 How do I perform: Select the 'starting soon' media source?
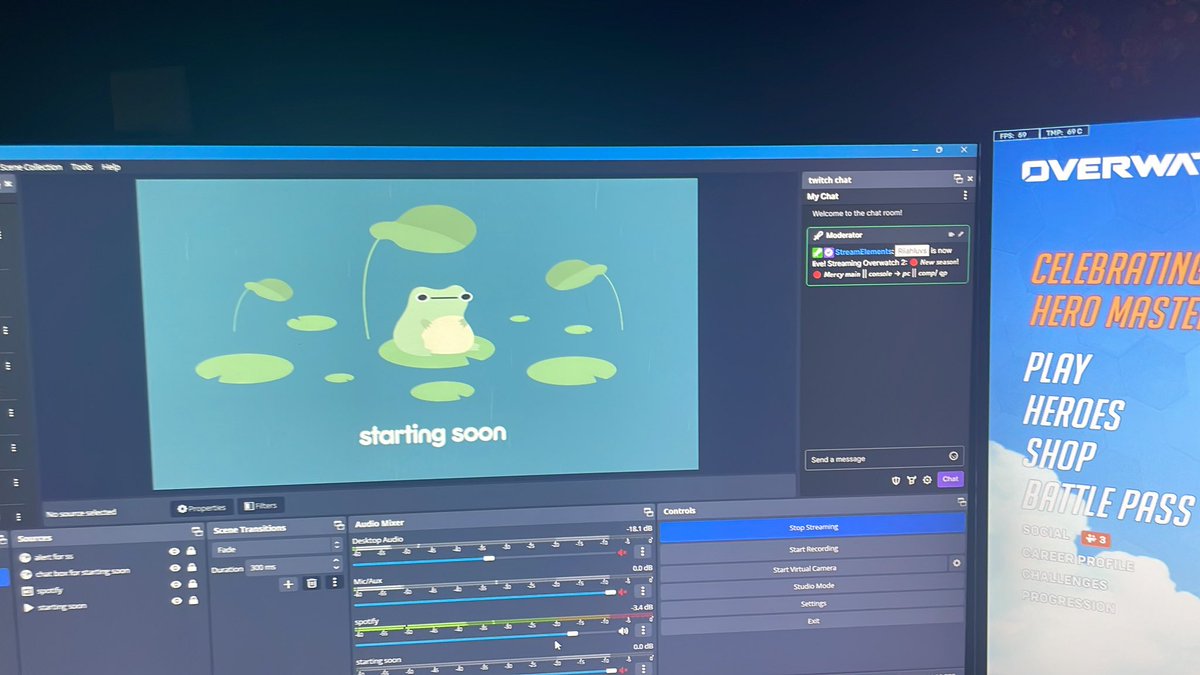[x=108, y=606]
